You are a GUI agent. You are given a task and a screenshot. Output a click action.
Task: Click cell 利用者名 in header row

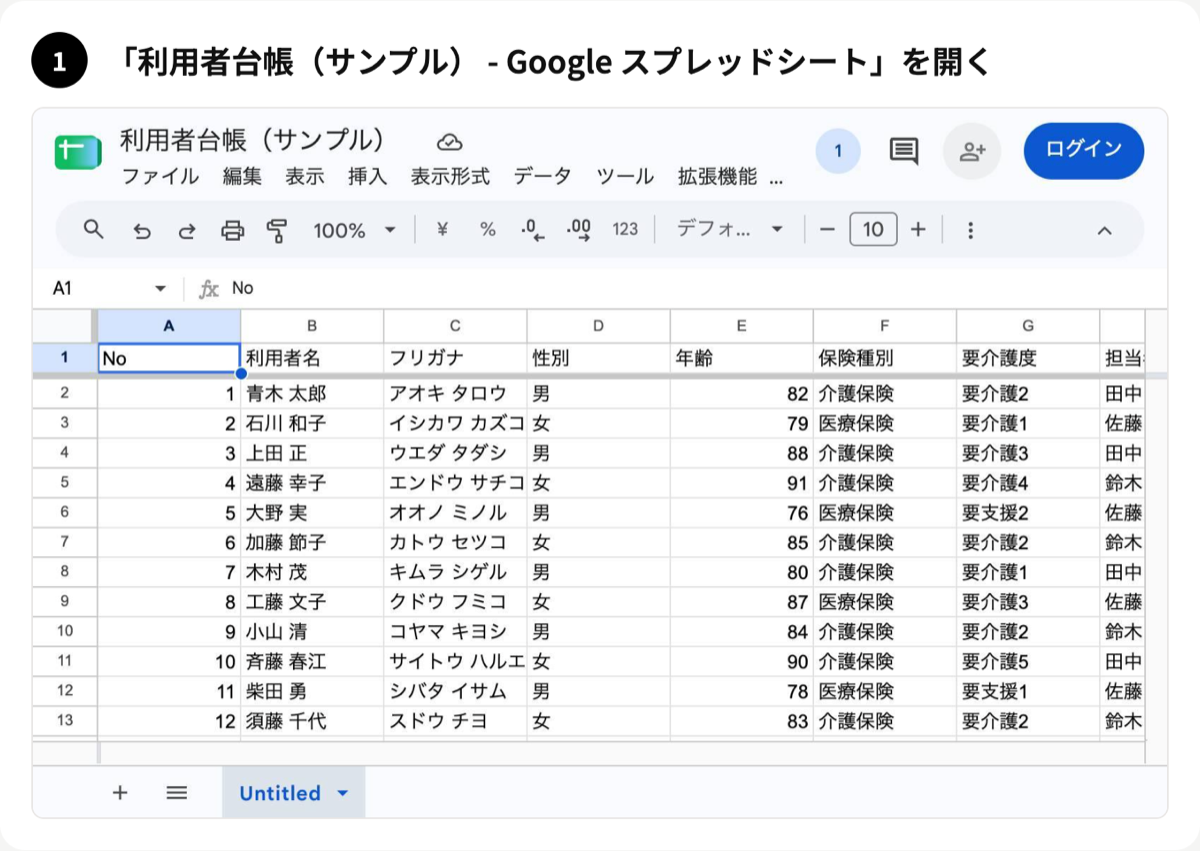tap(312, 357)
